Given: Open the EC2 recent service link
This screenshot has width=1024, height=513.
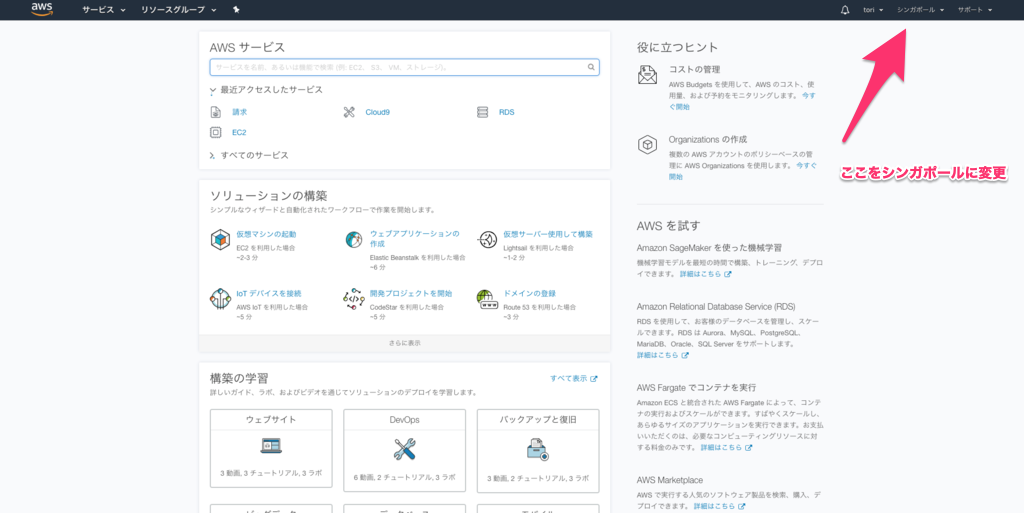Looking at the screenshot, I should (239, 132).
